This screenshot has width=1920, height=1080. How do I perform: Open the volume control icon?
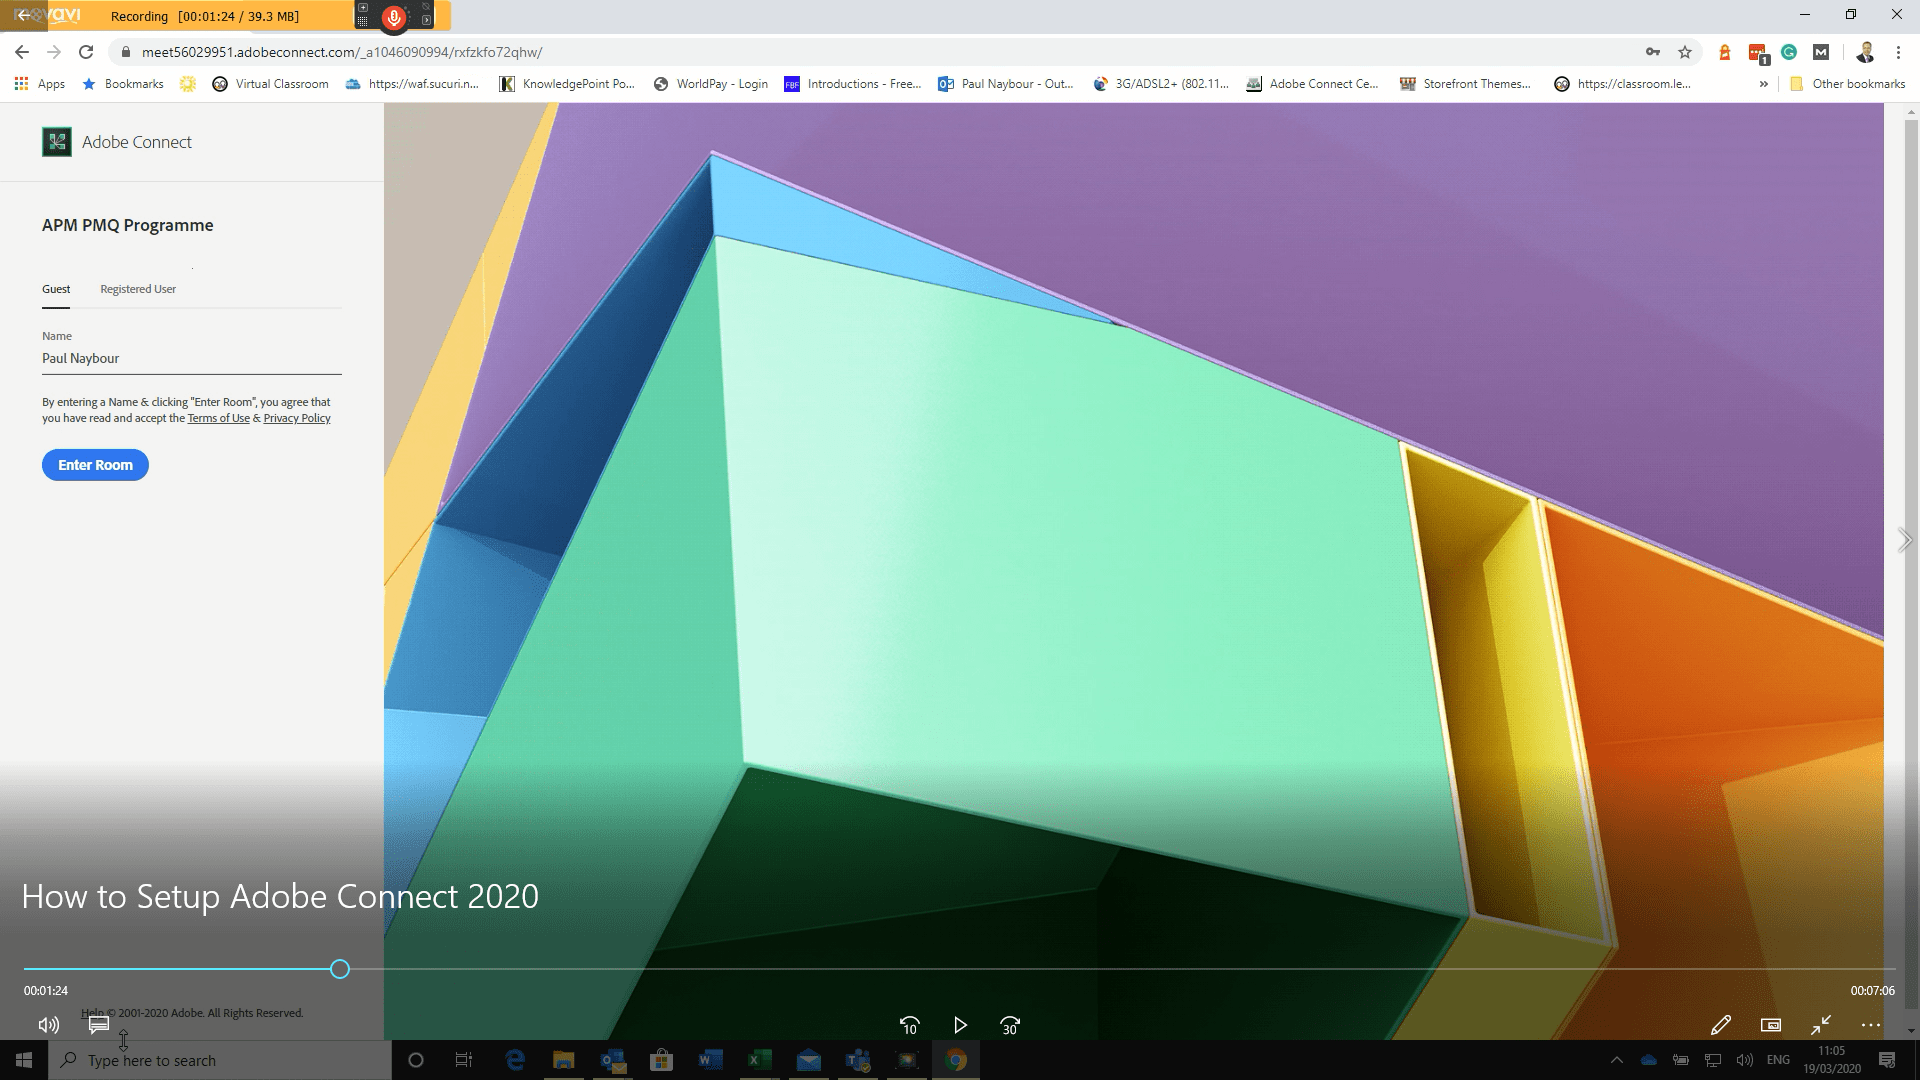48,1025
